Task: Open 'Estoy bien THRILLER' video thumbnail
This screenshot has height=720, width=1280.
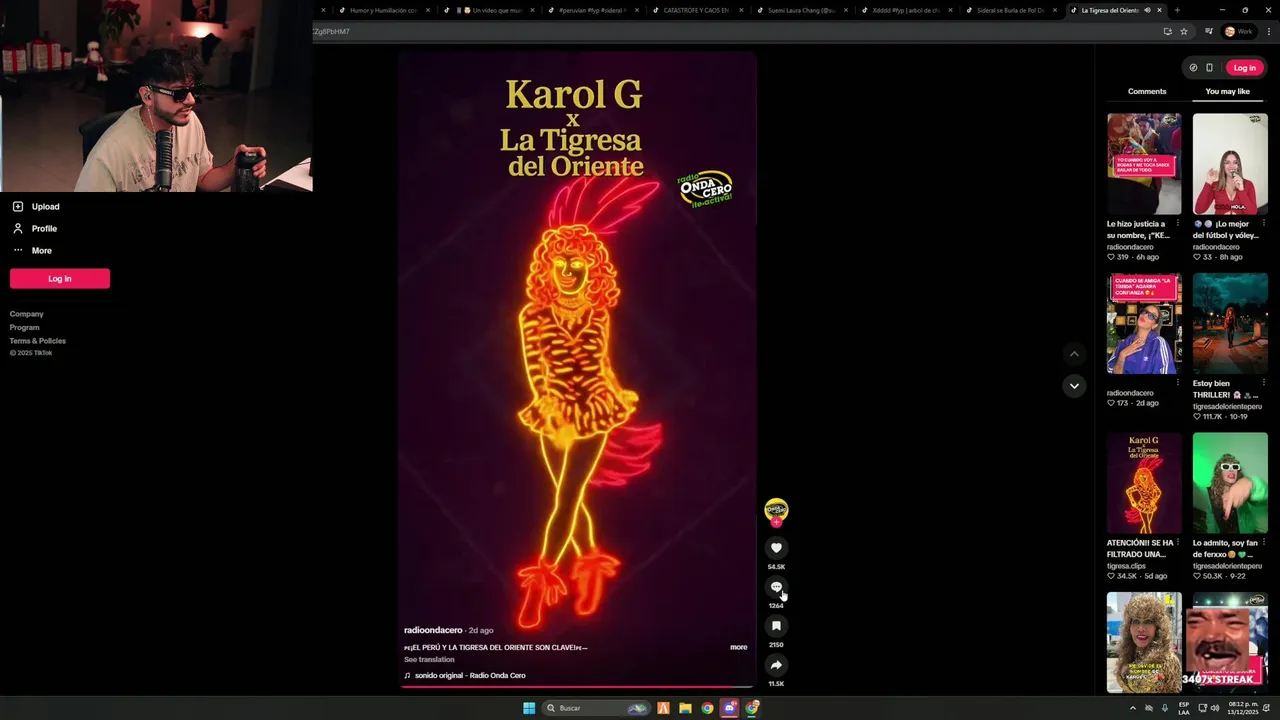Action: pos(1230,323)
